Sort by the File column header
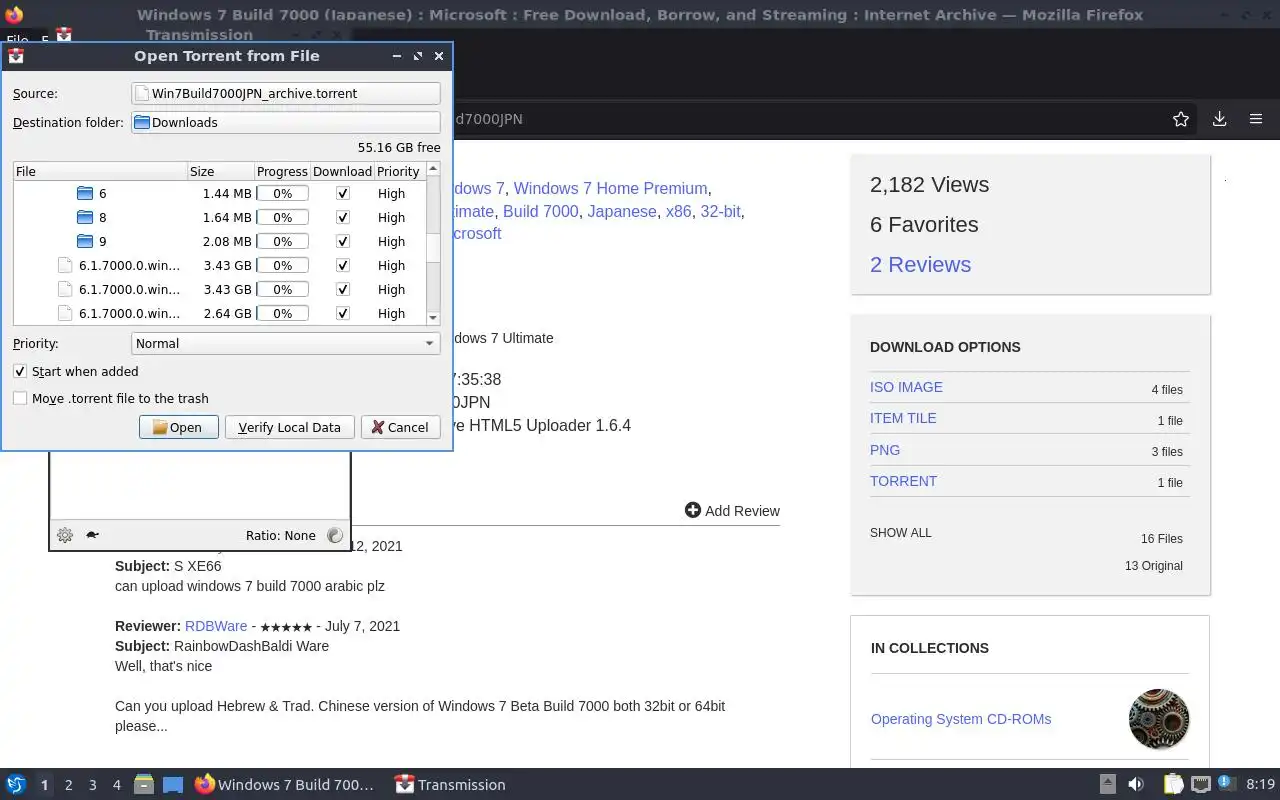The width and height of the screenshot is (1280, 800). [x=100, y=171]
